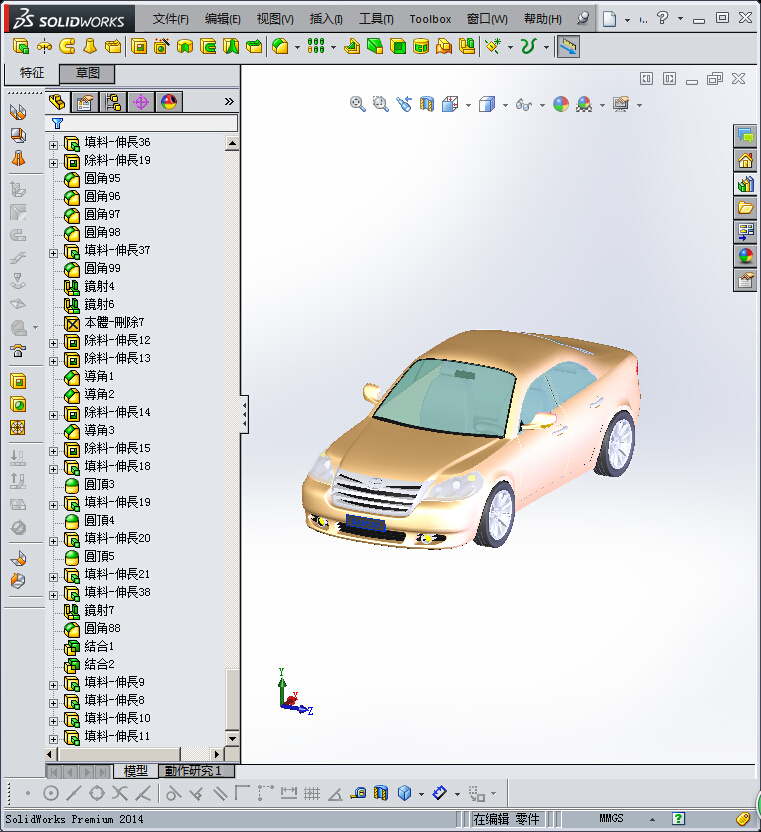Viewport: 761px width, 832px height.
Task: Open Custom Properties task pane icon
Action: click(745, 280)
